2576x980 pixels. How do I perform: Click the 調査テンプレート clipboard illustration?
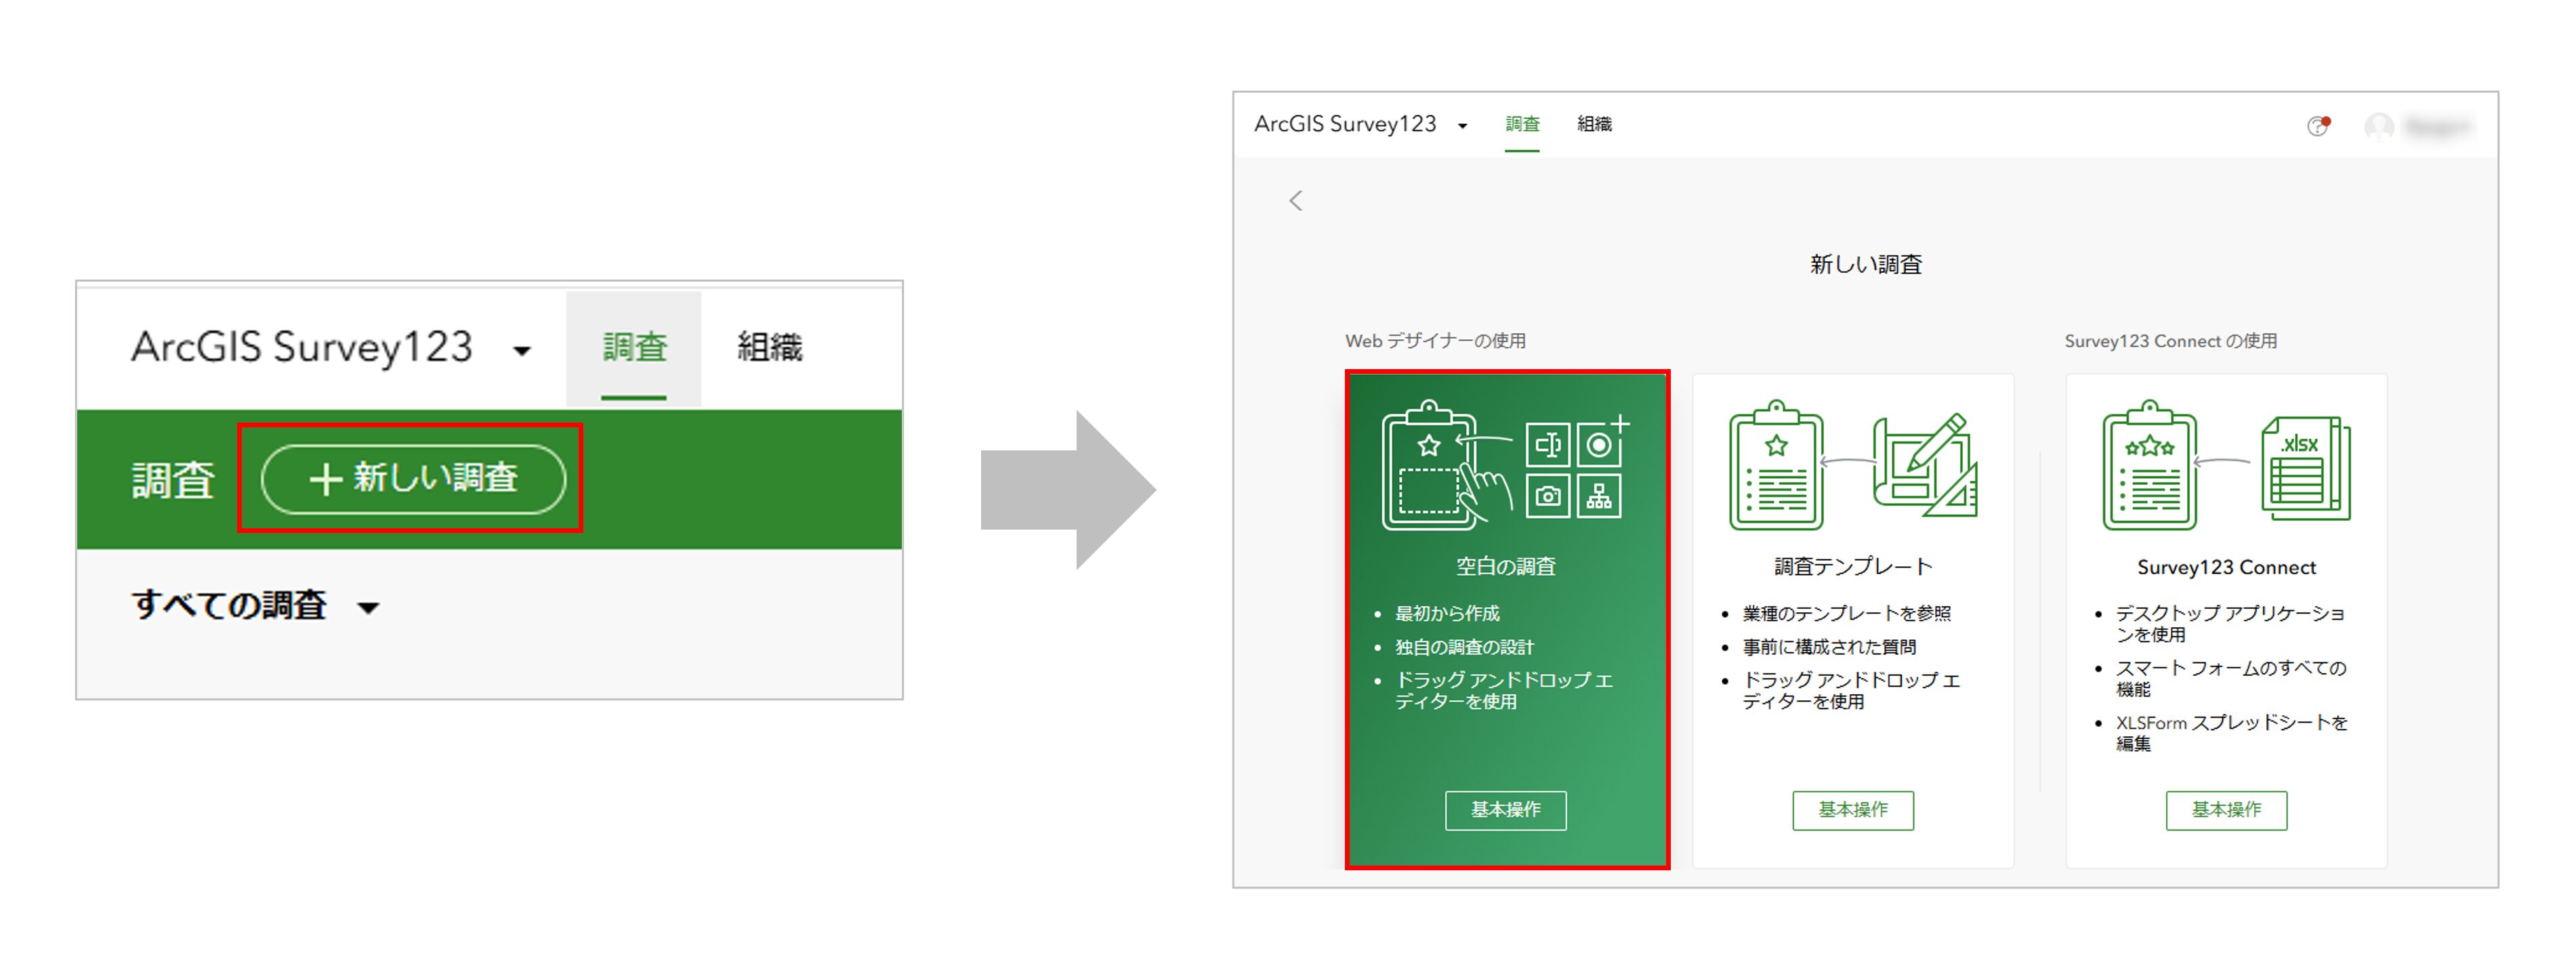point(1853,465)
